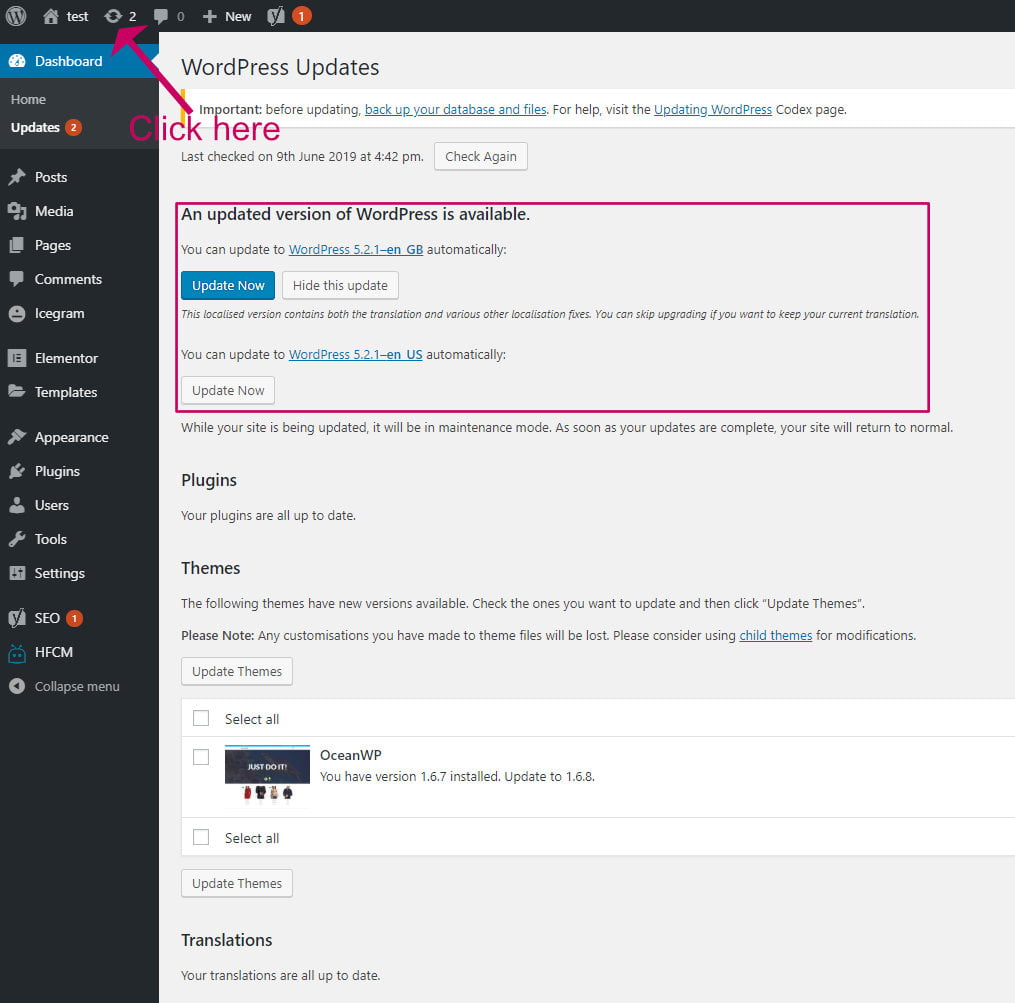Image resolution: width=1015 pixels, height=1003 pixels.
Task: Go to Home submenu item
Action: click(x=28, y=100)
